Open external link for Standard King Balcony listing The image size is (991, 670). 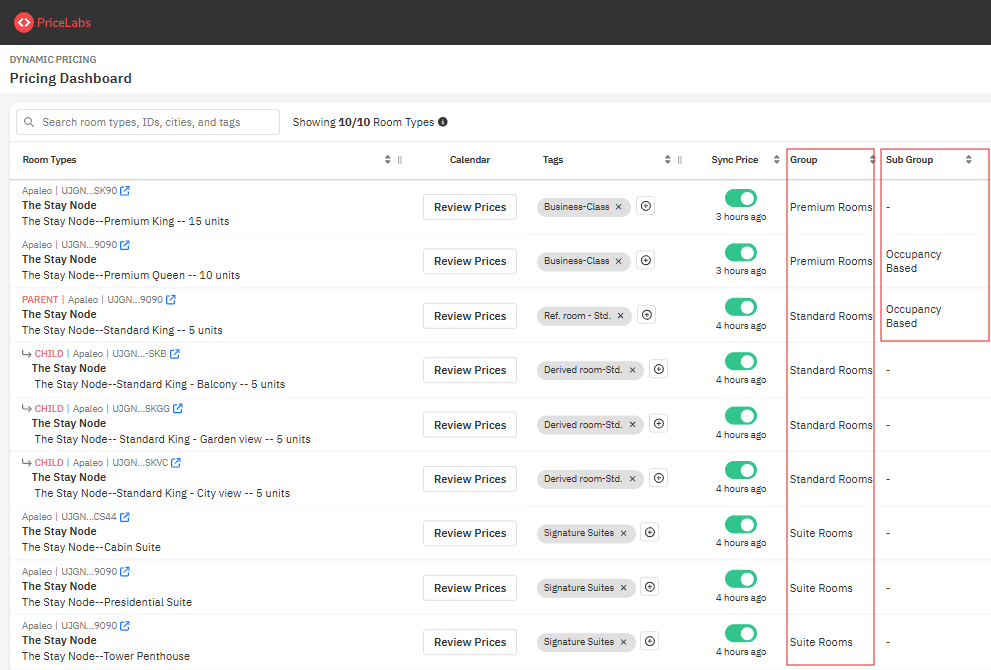175,354
